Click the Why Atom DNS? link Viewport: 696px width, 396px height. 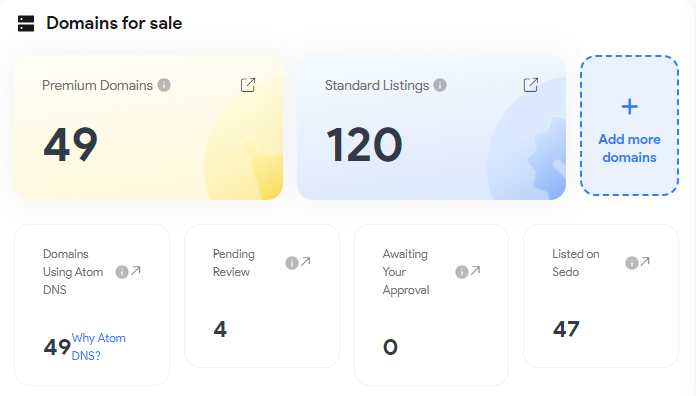(x=99, y=347)
